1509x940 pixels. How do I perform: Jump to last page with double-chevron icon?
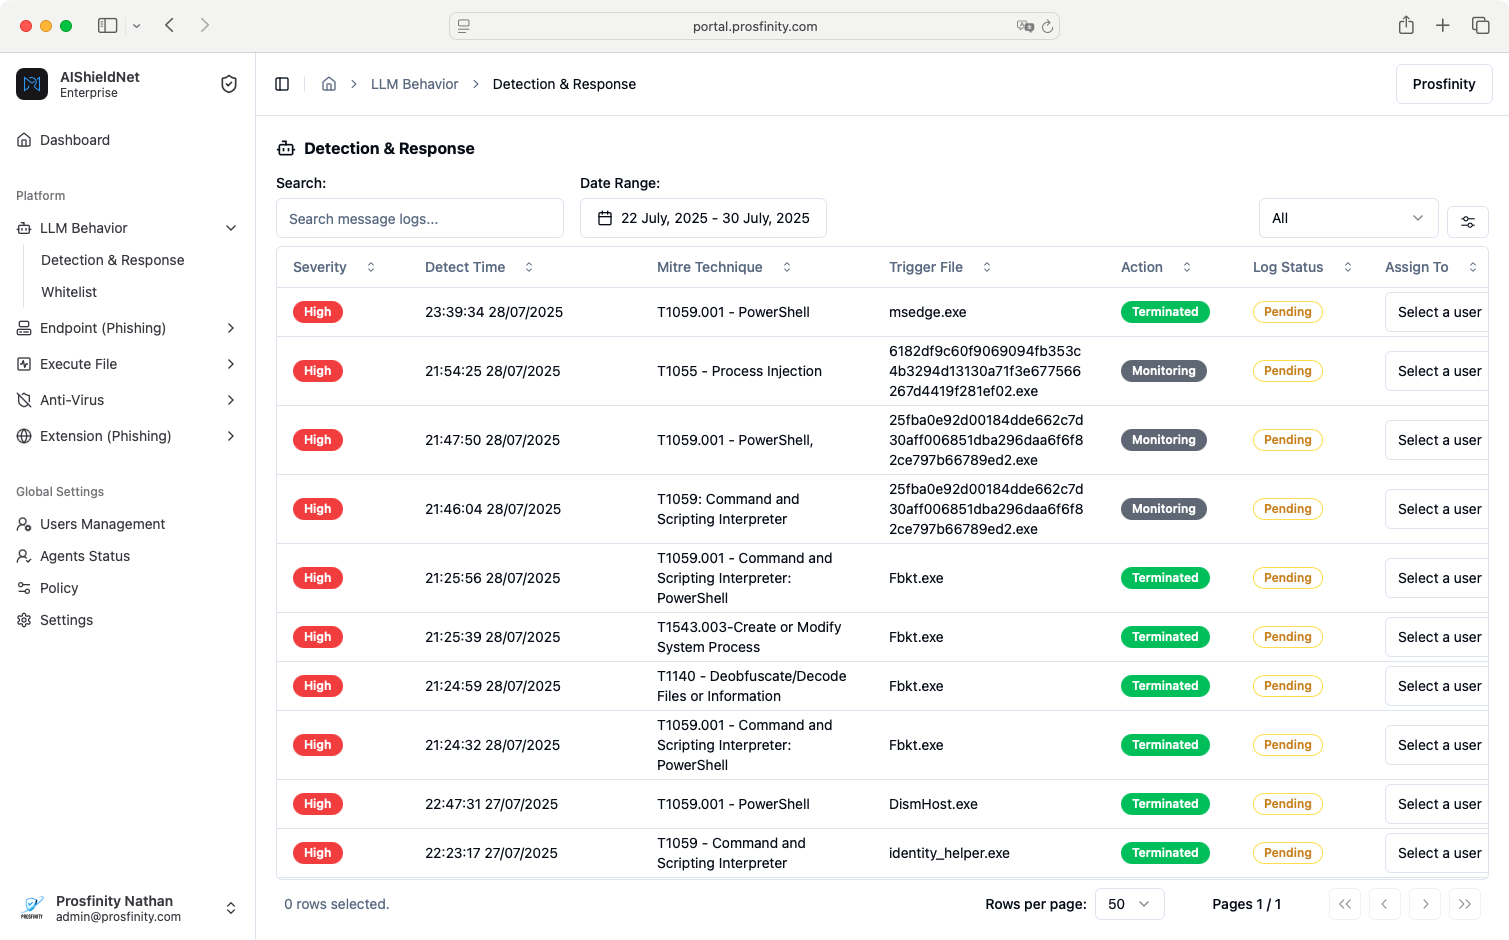point(1464,904)
